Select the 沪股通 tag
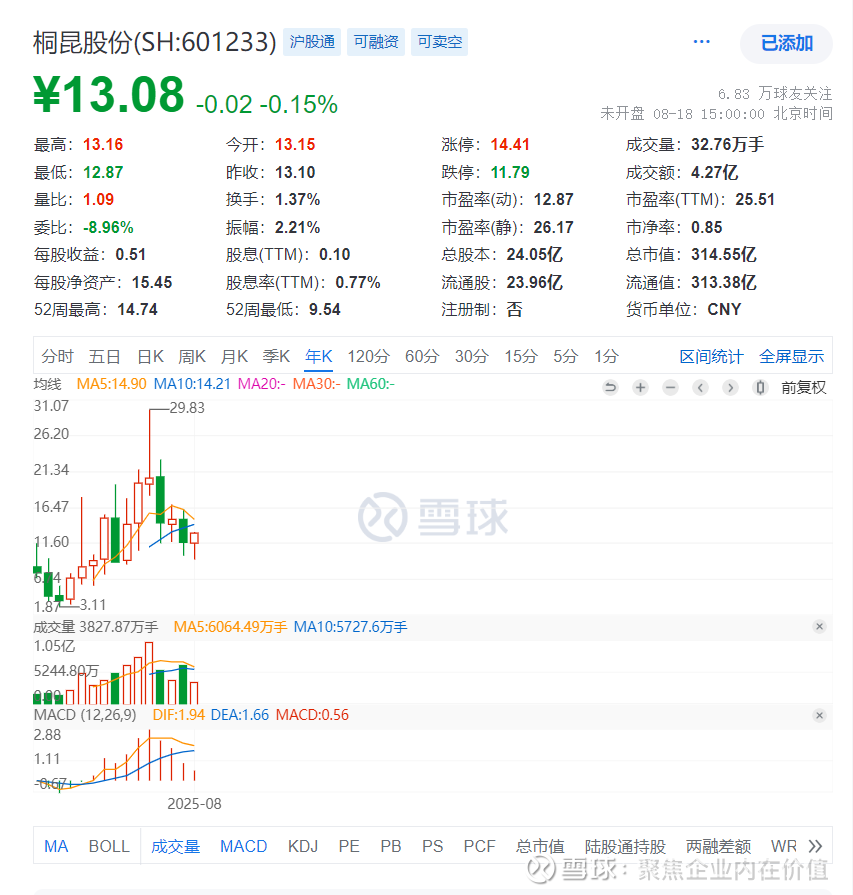This screenshot has height=895, width=853. [x=312, y=42]
